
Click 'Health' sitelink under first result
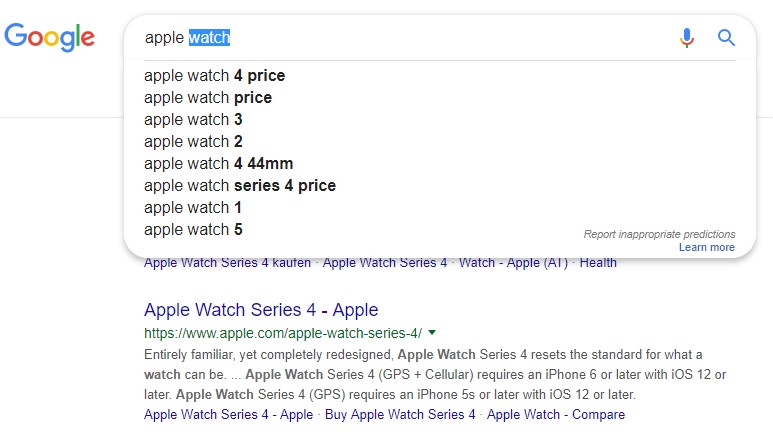tap(598, 263)
